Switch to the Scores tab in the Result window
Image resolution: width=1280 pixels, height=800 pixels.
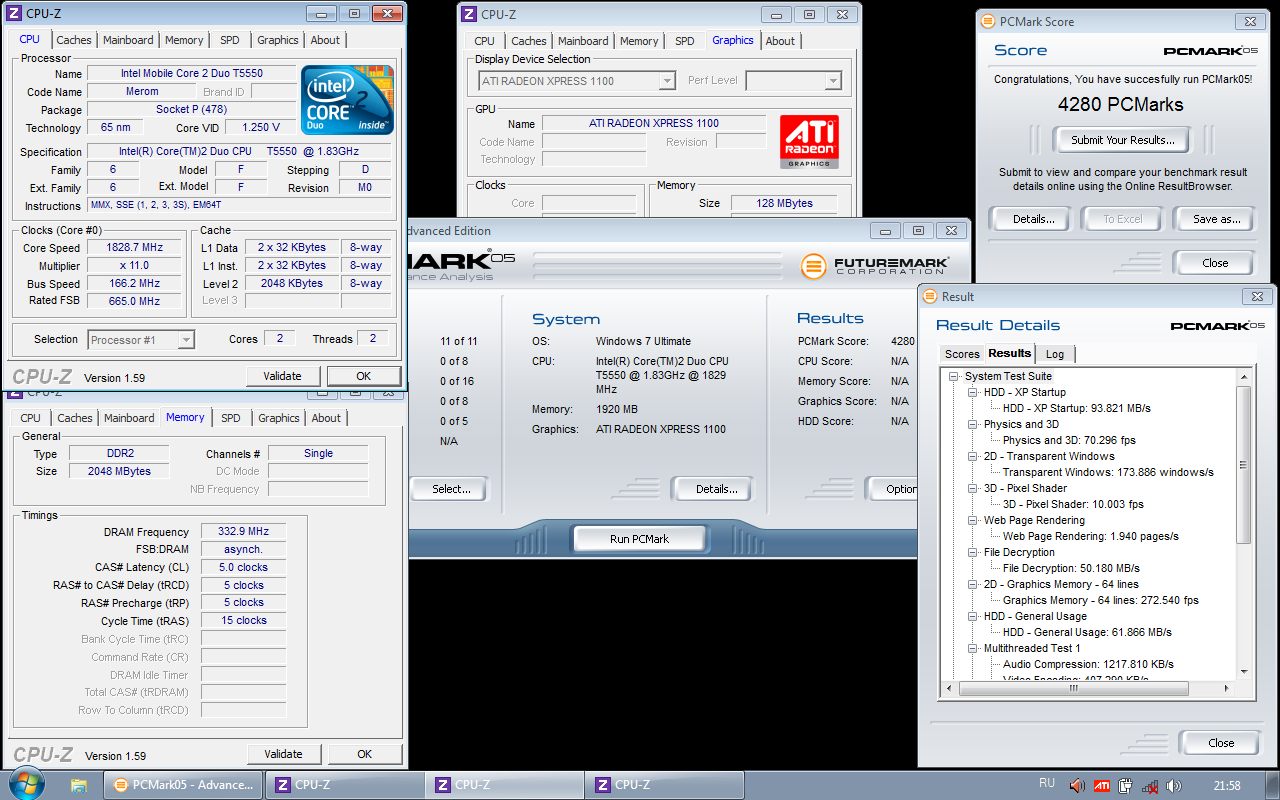[x=962, y=354]
